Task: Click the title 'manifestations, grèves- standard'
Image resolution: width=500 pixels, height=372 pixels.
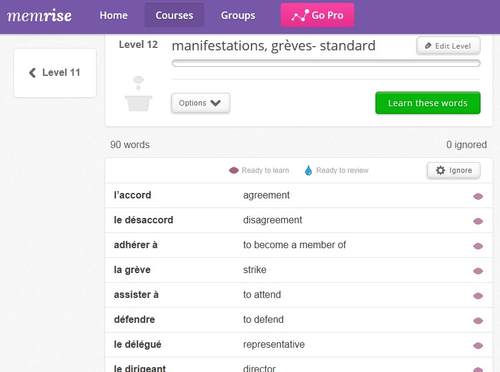Action: coord(273,46)
